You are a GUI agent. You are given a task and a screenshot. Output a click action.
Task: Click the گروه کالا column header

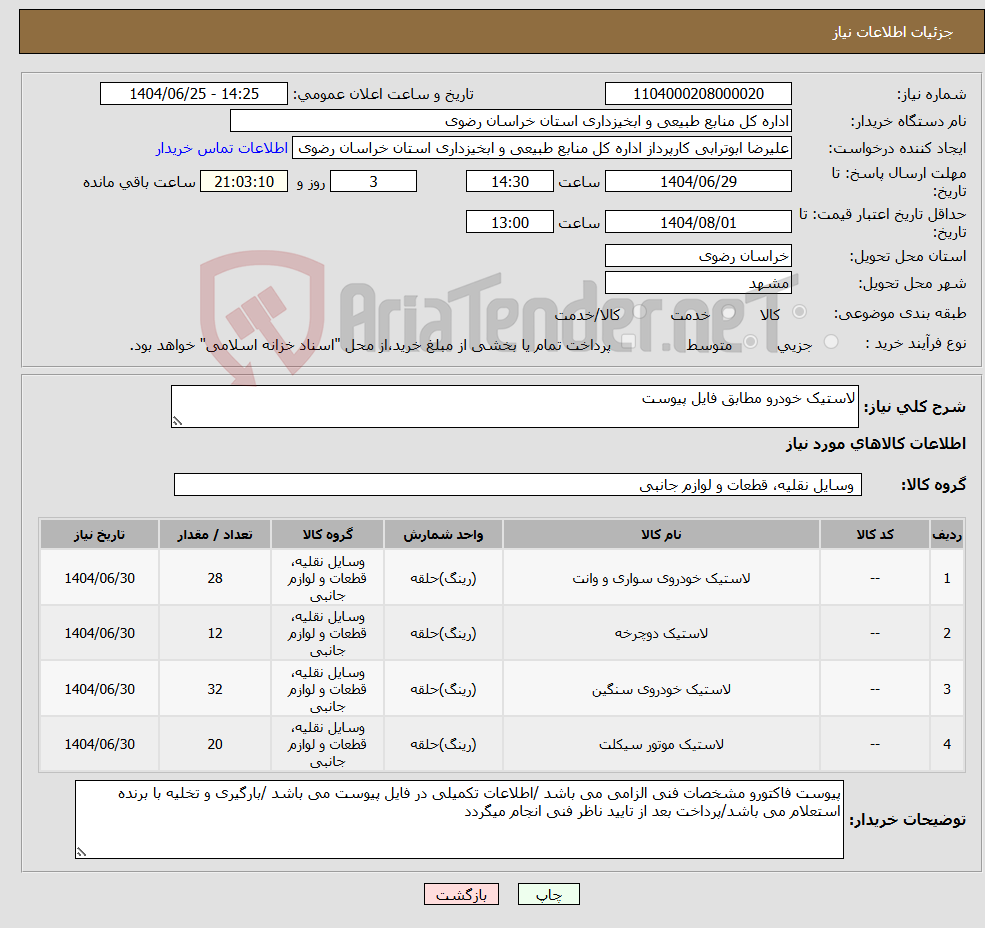(x=327, y=534)
